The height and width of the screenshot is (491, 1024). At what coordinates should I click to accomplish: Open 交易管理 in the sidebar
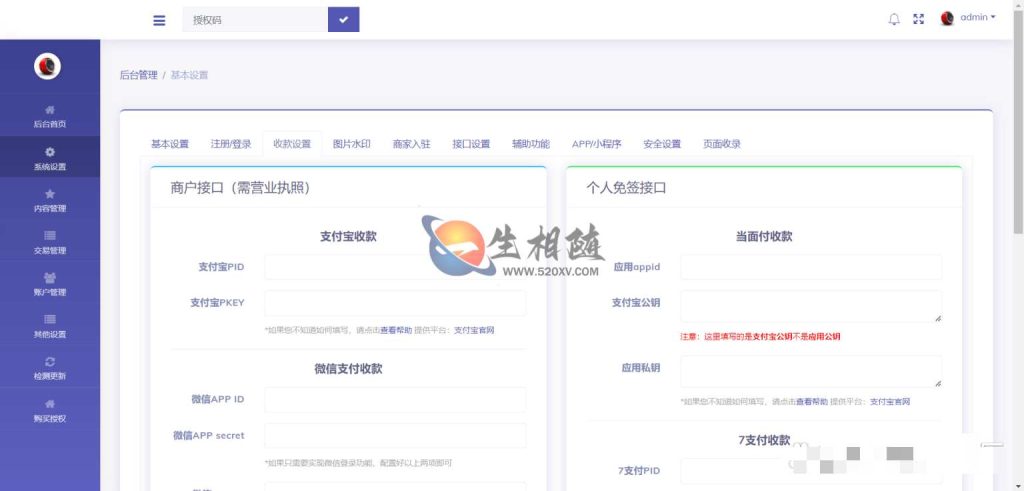tap(50, 242)
